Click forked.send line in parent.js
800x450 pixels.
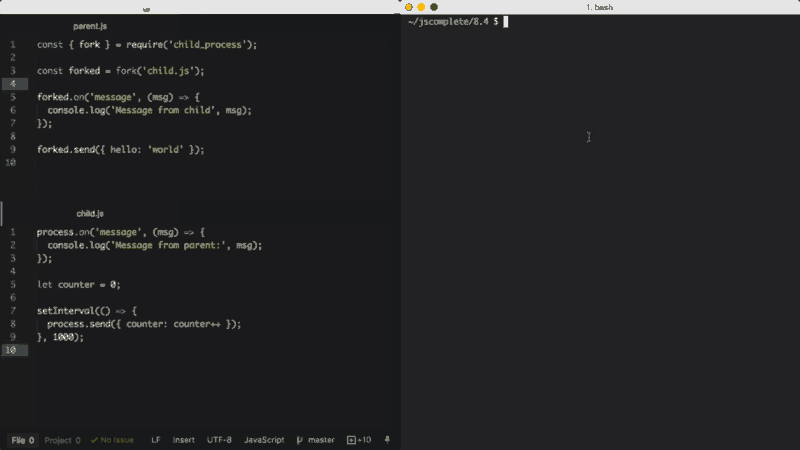120,149
